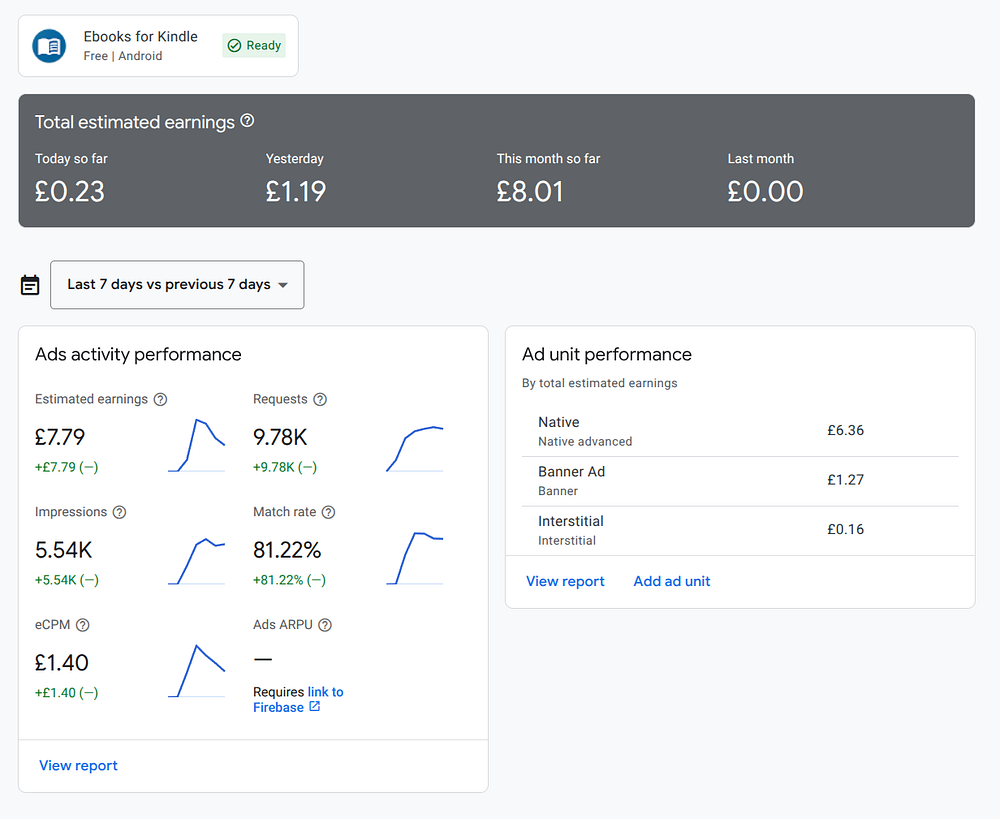Screen dimensions: 1000x819
Task: Open View report under Ad unit performance
Action: pos(565,581)
